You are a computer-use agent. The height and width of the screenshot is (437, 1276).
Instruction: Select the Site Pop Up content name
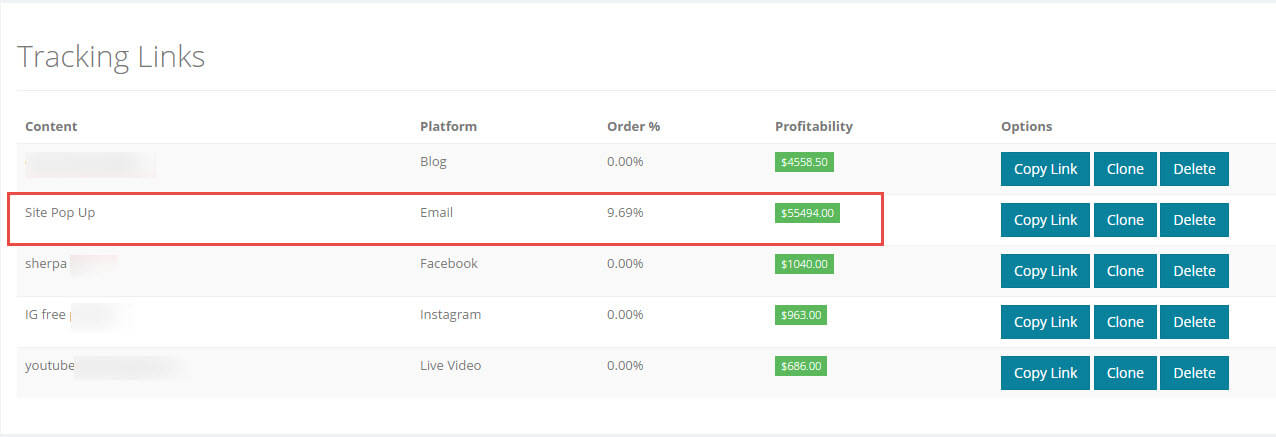60,212
